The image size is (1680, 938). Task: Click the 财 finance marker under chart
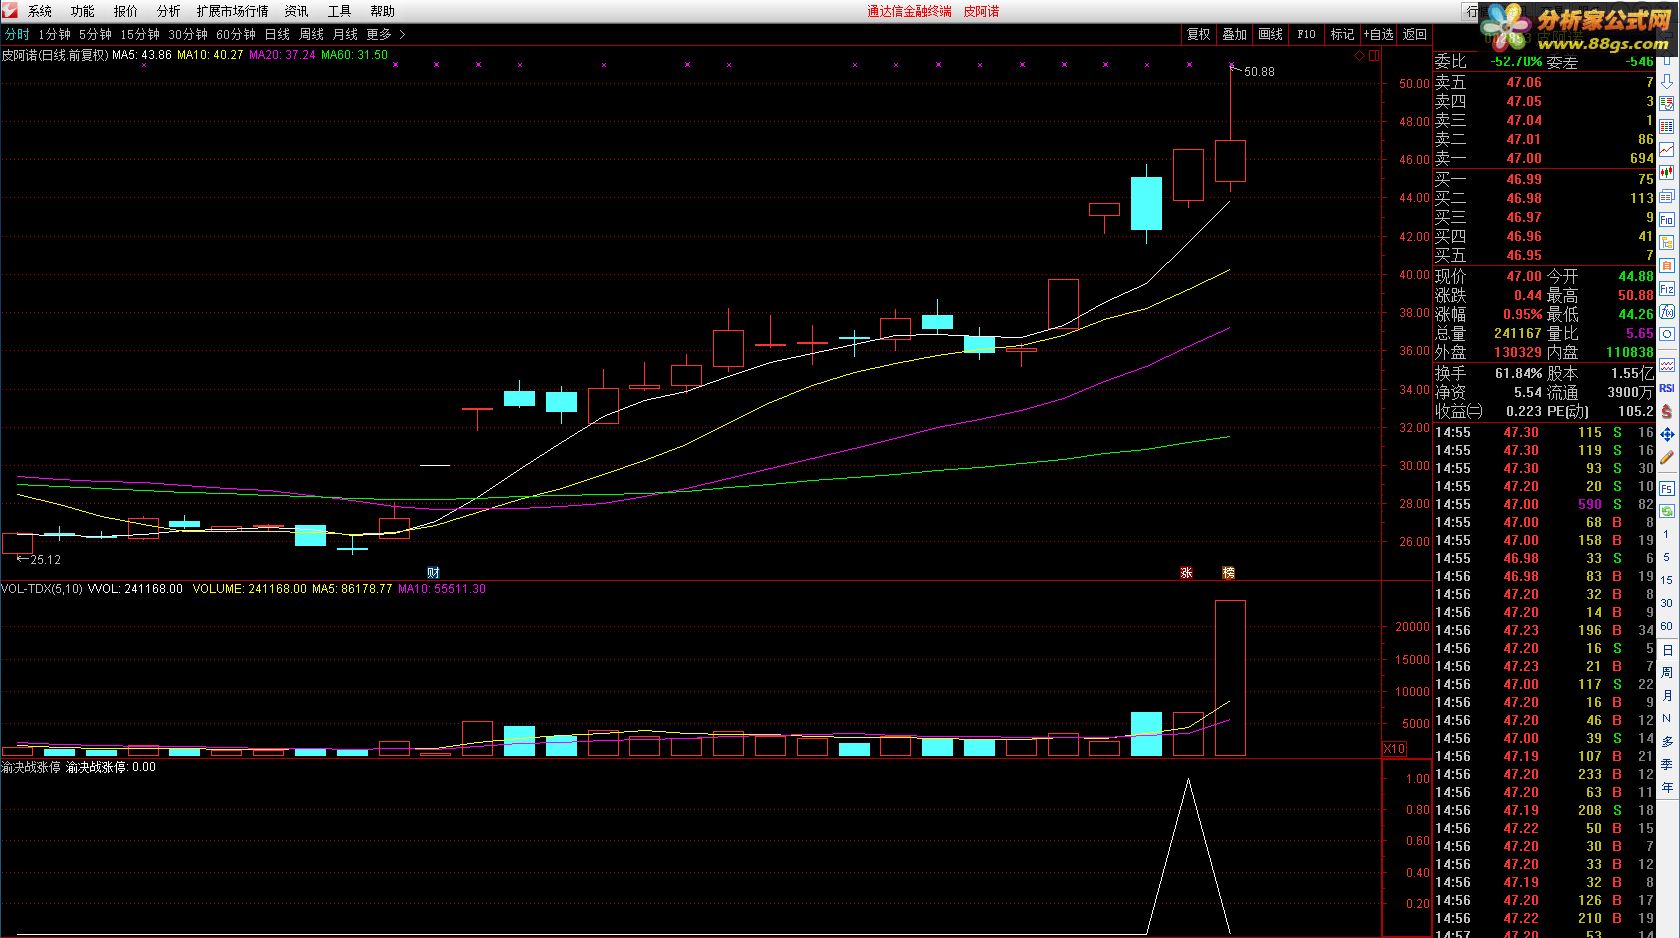coord(433,573)
